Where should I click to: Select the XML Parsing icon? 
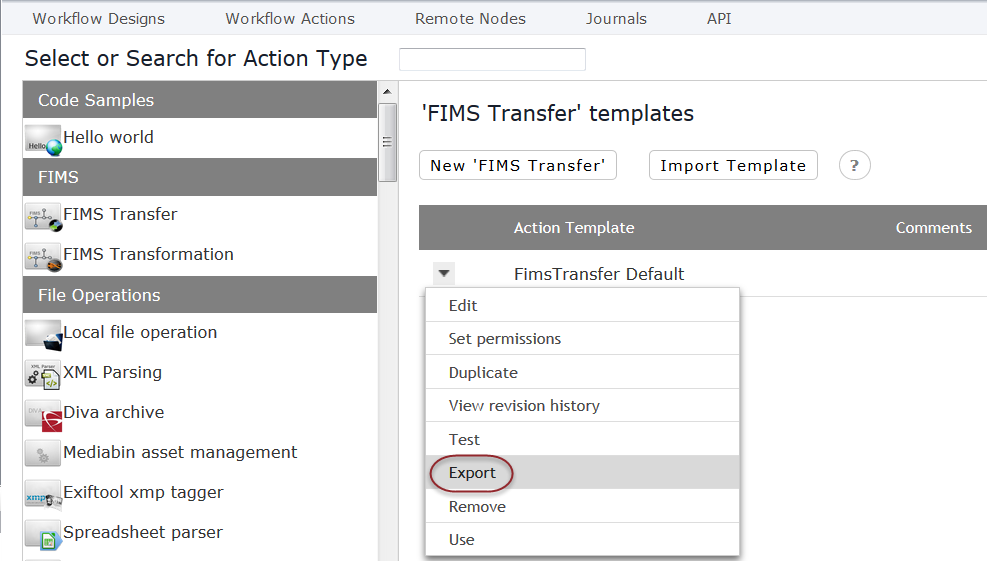pyautogui.click(x=43, y=375)
